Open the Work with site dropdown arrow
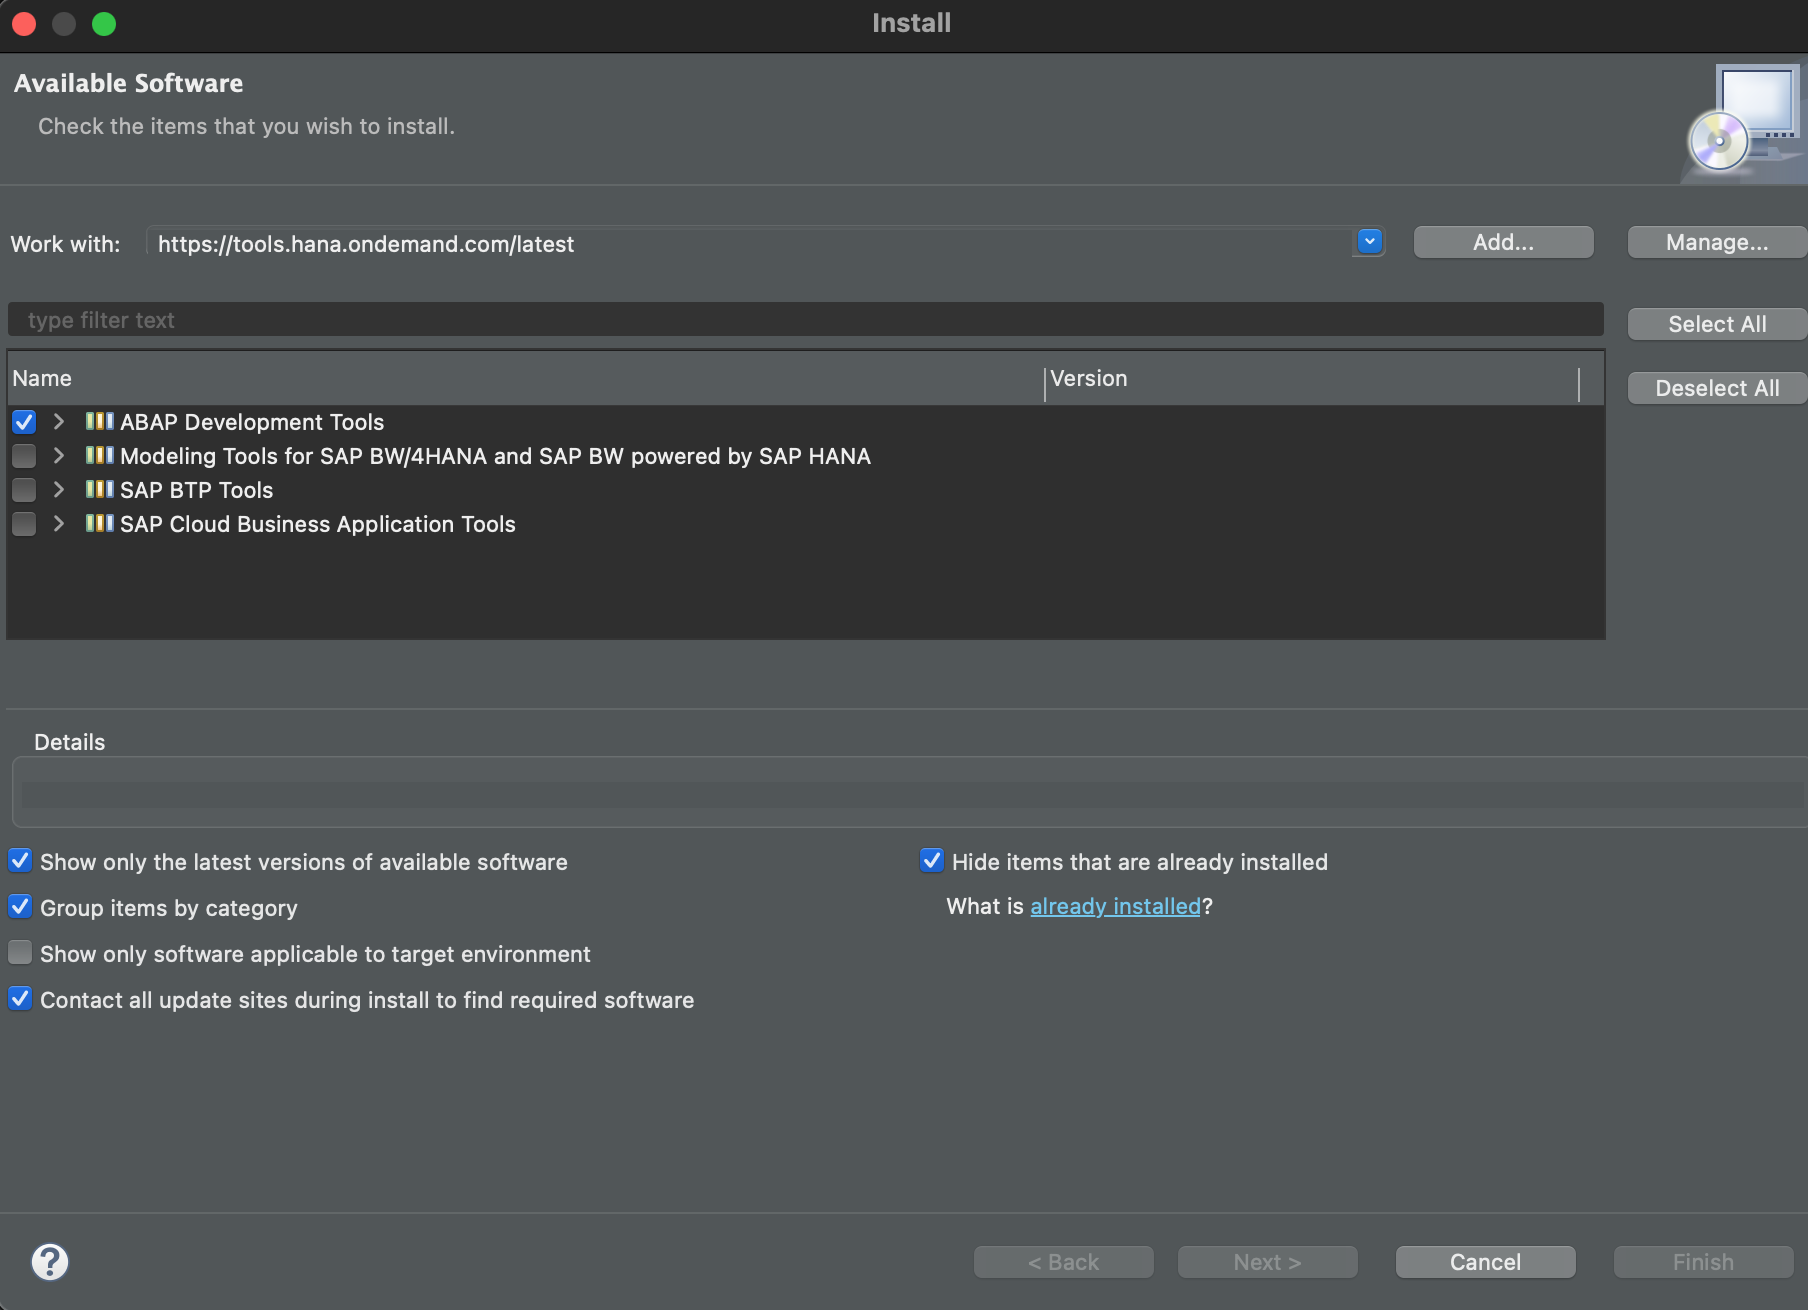This screenshot has height=1310, width=1808. tap(1370, 241)
